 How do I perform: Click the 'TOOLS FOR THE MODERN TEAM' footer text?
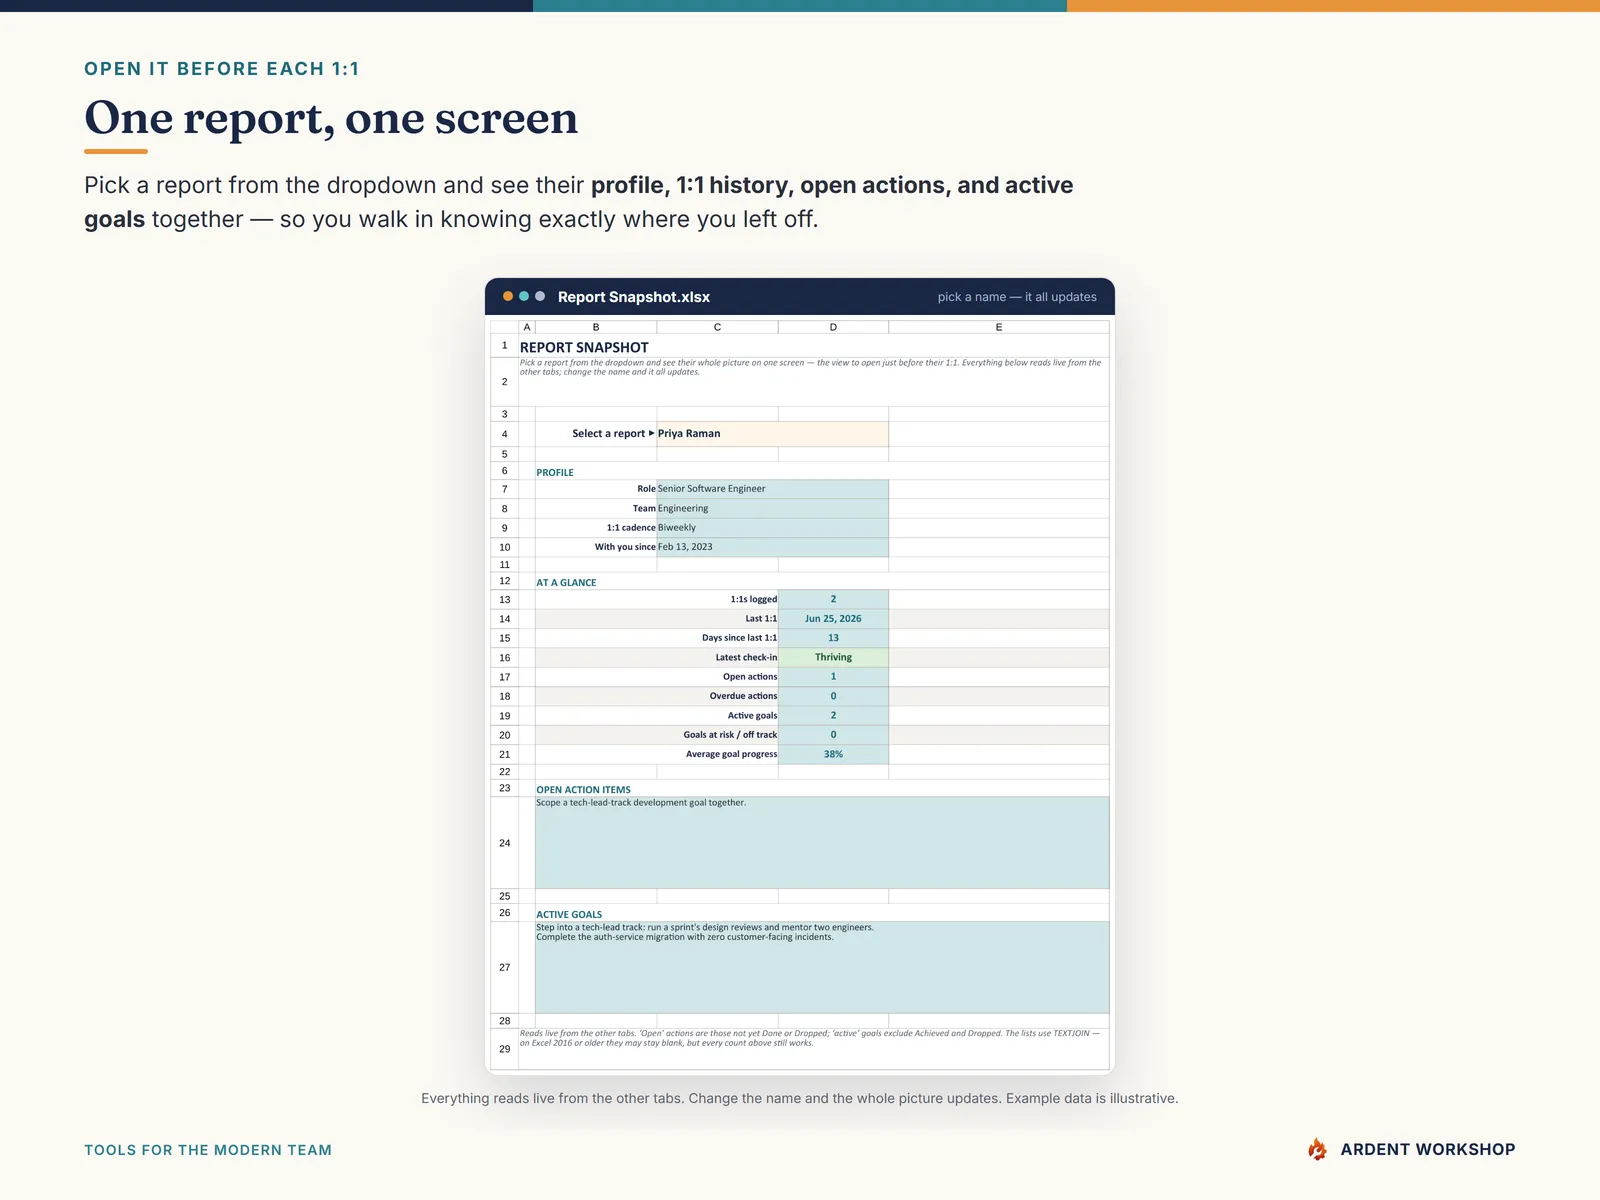pos(208,1150)
